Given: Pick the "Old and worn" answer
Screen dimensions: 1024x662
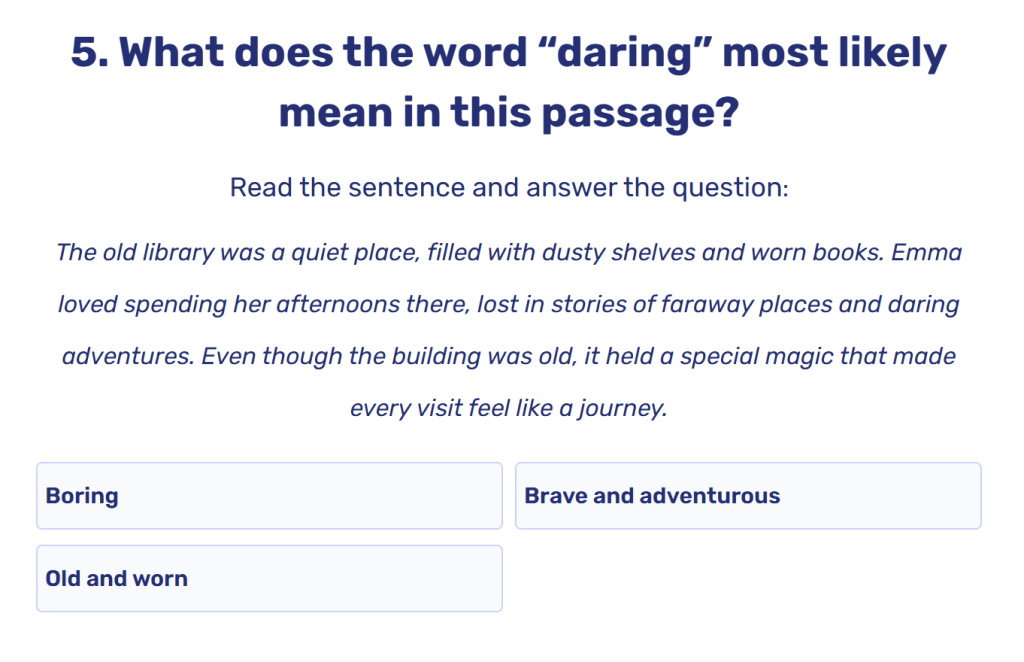Looking at the screenshot, I should [269, 578].
